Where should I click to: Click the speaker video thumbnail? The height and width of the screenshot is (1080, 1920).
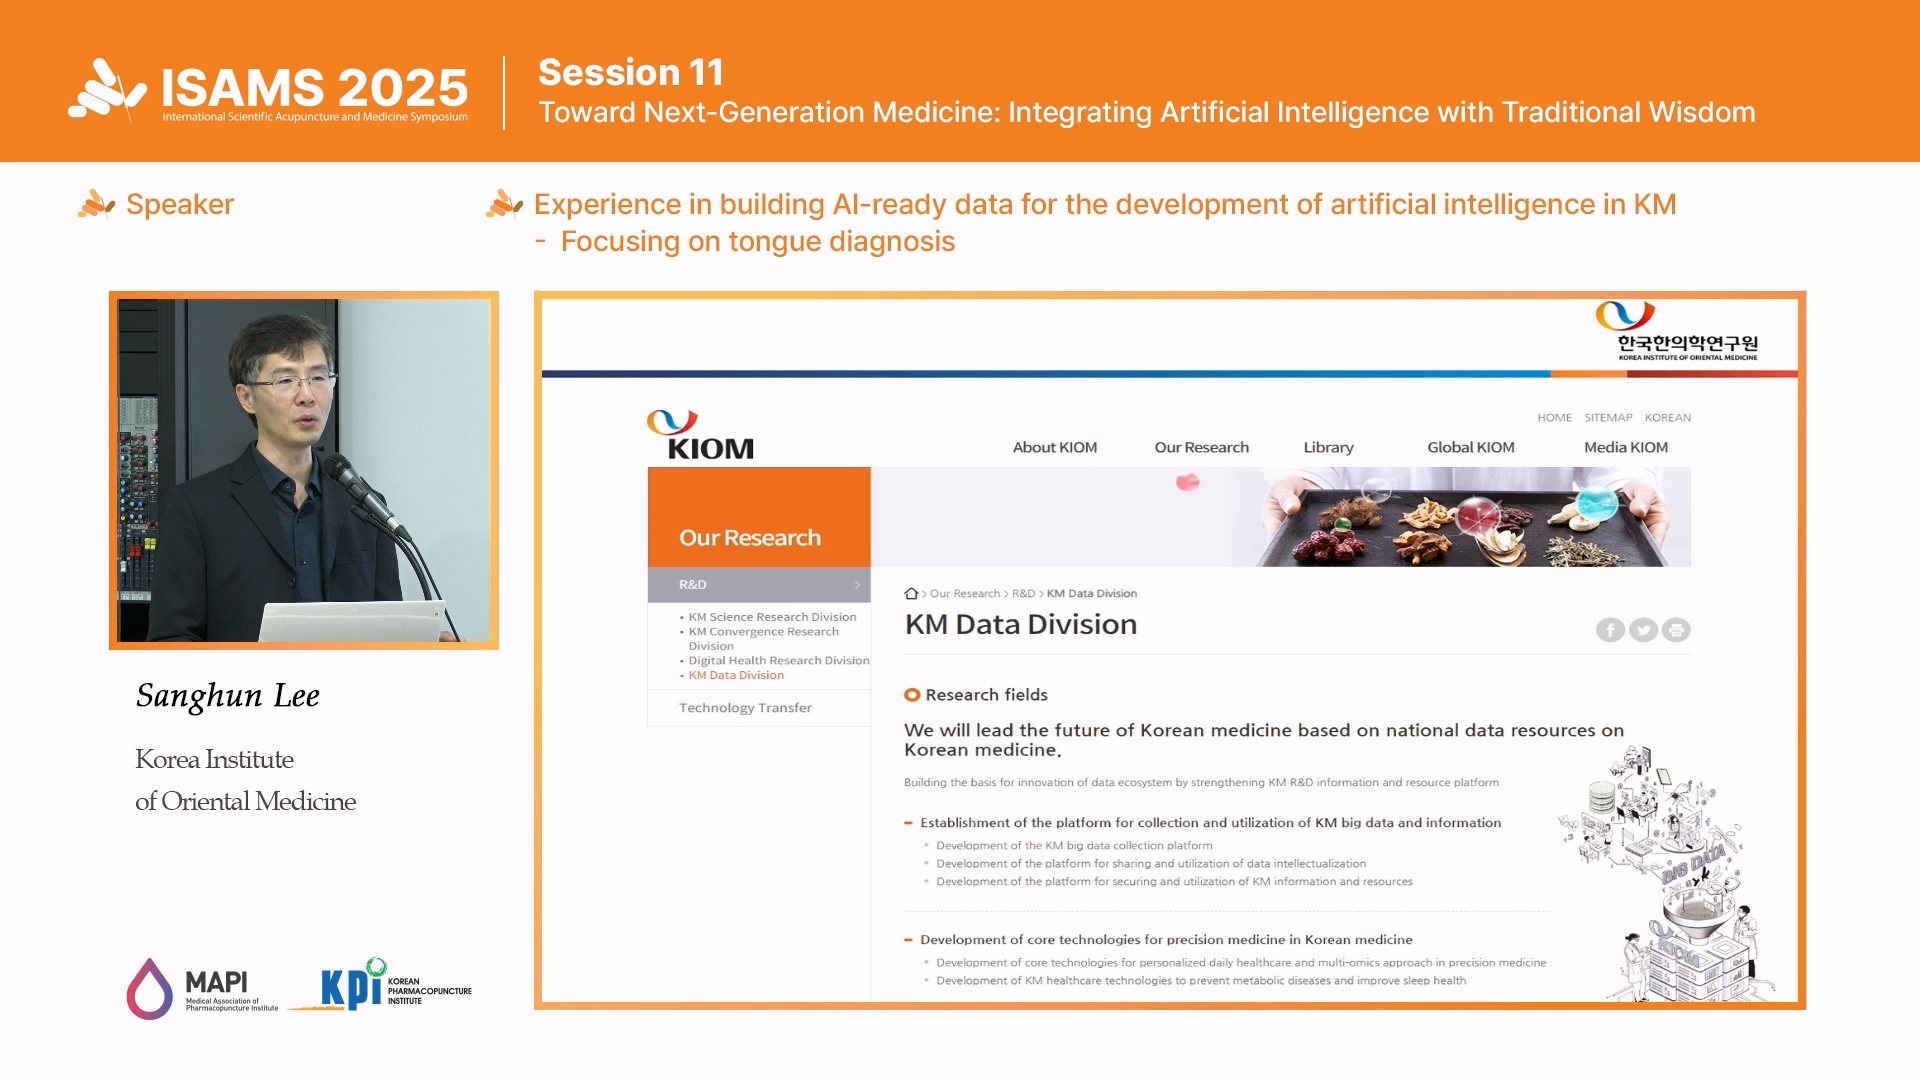point(304,470)
